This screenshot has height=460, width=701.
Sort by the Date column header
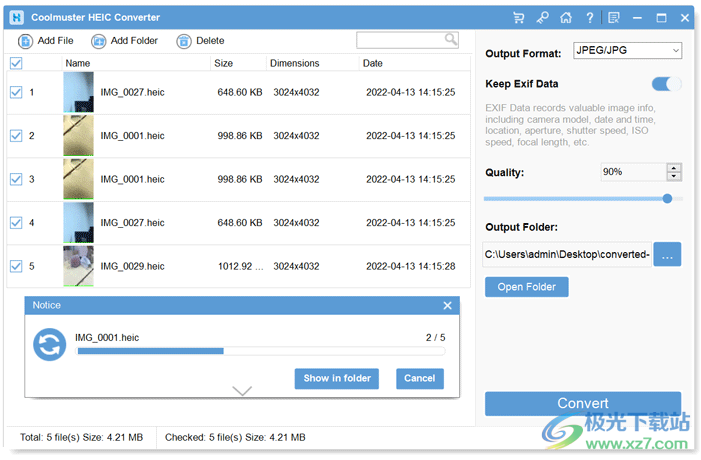pyautogui.click(x=373, y=63)
